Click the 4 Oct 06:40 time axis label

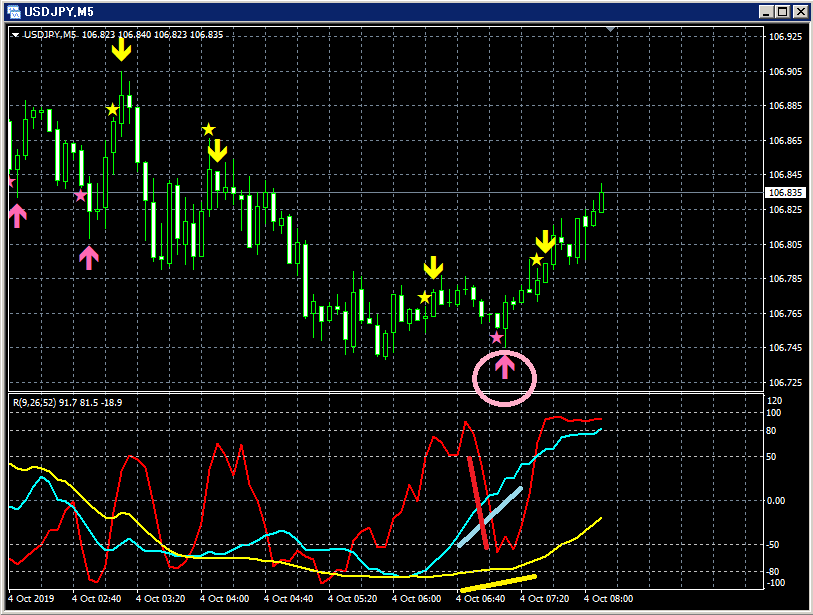point(481,599)
